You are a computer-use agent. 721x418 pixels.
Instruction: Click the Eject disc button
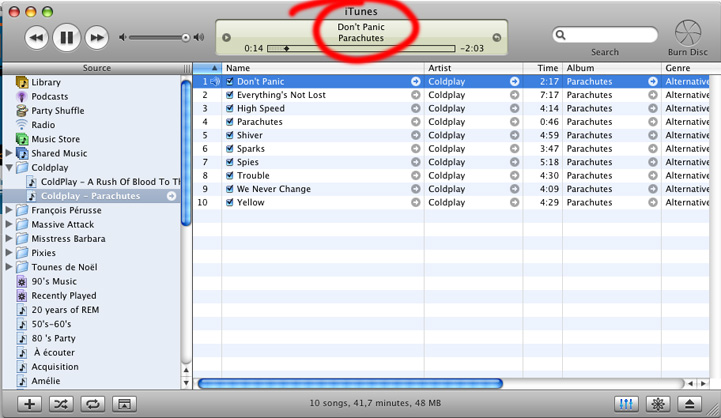tap(689, 404)
